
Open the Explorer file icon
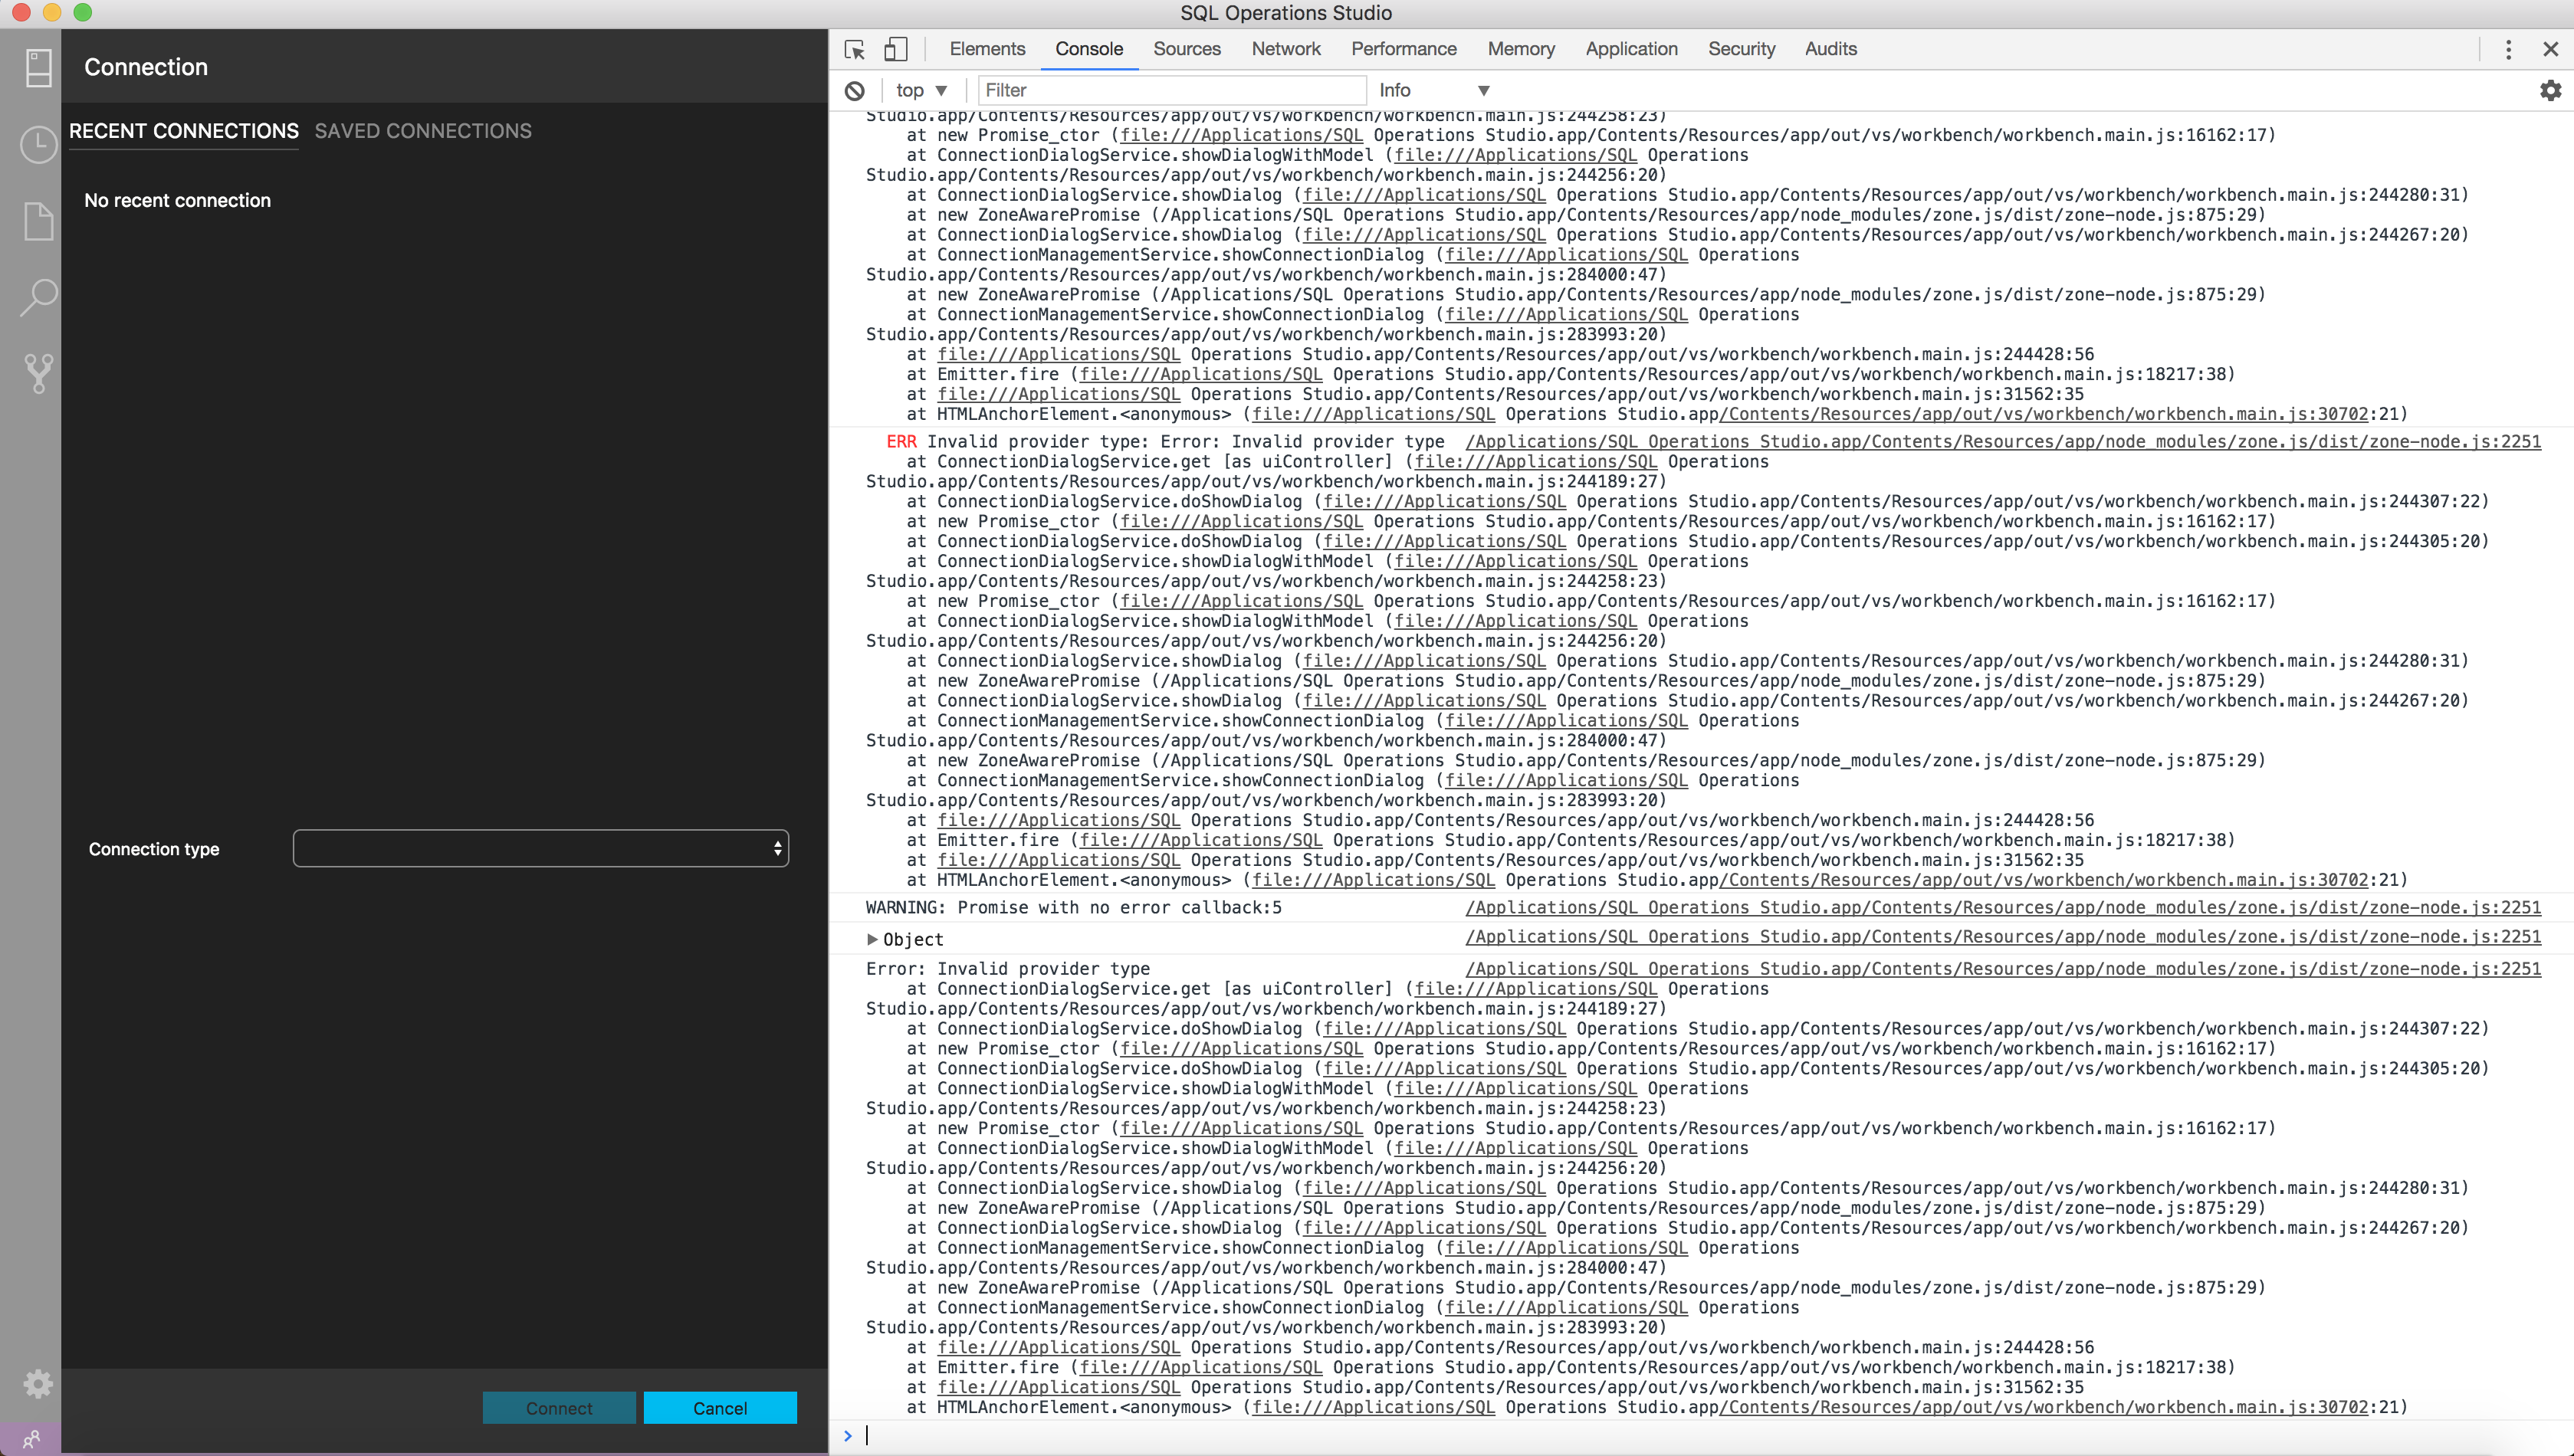[38, 221]
